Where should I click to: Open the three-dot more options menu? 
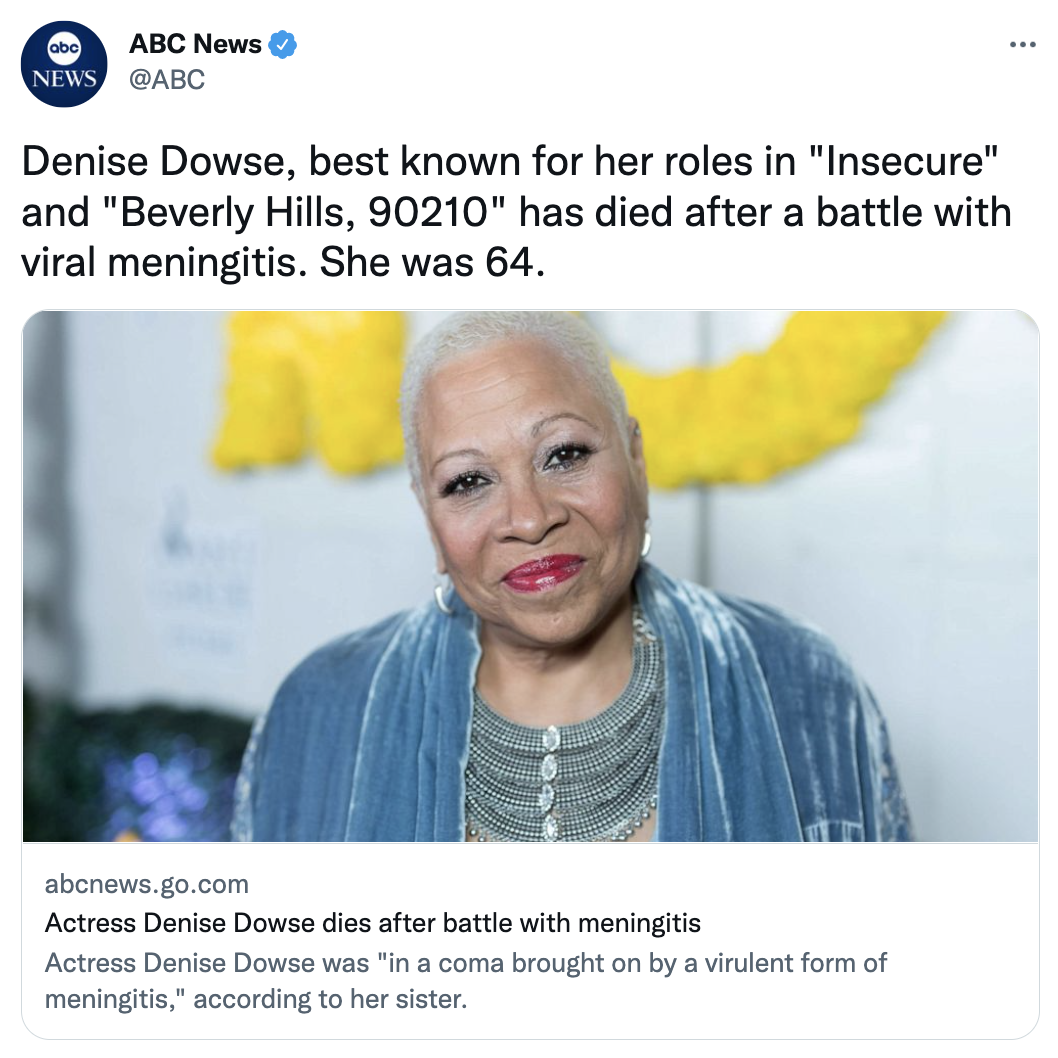point(1022,45)
